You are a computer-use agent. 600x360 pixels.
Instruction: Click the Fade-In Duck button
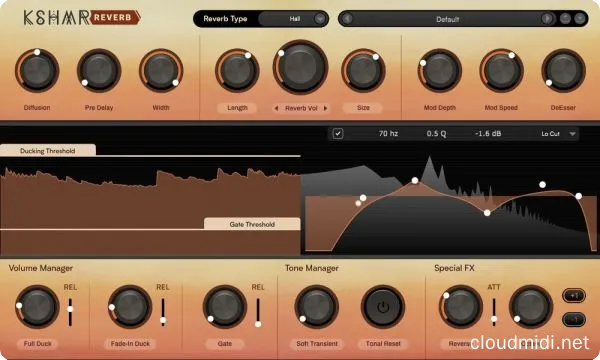(130, 344)
